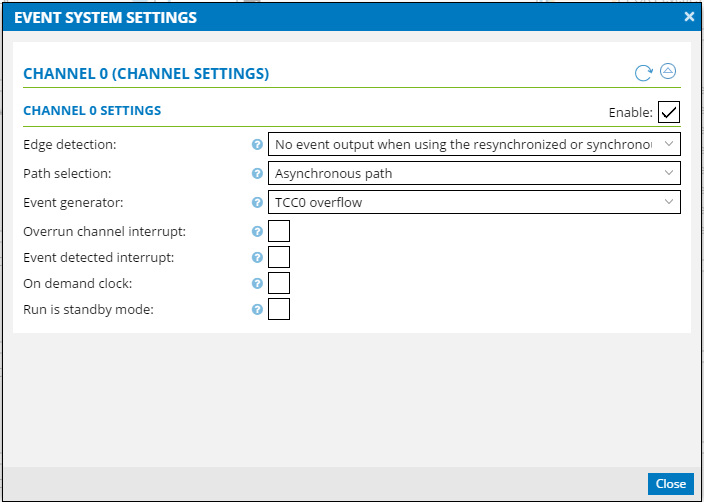Uncheck the Channel 0 Enable checkbox
The image size is (704, 502).
point(669,112)
